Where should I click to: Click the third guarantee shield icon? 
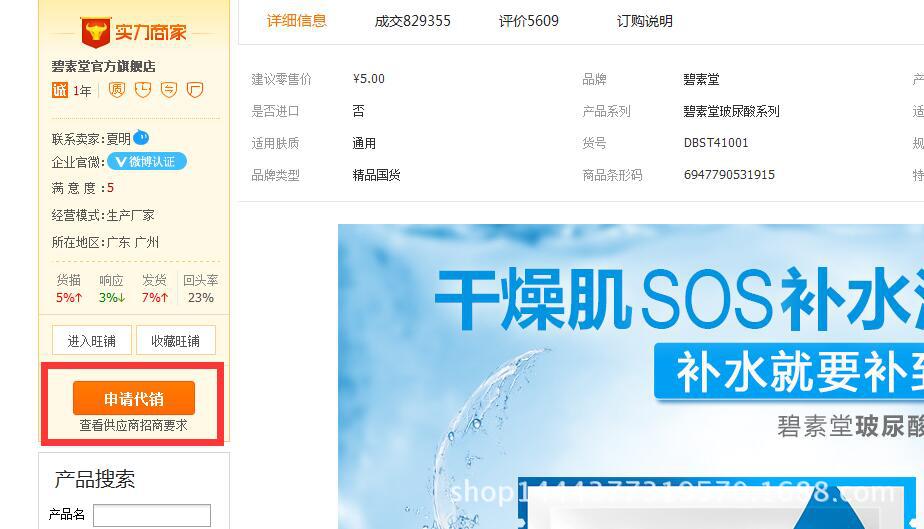click(x=169, y=90)
